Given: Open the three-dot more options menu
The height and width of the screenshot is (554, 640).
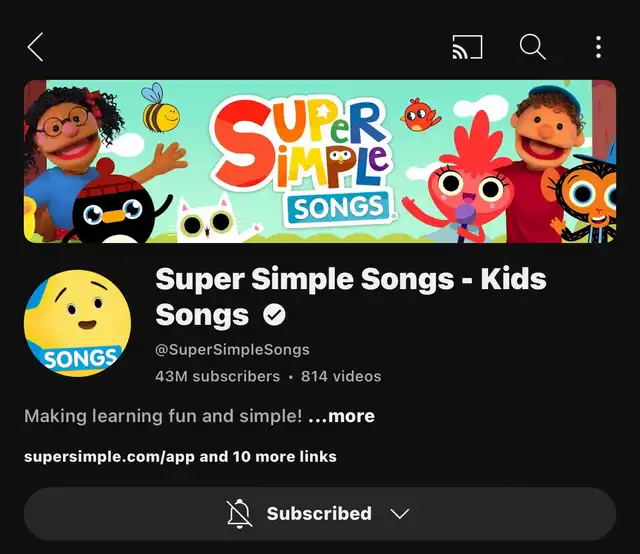Looking at the screenshot, I should [x=598, y=47].
